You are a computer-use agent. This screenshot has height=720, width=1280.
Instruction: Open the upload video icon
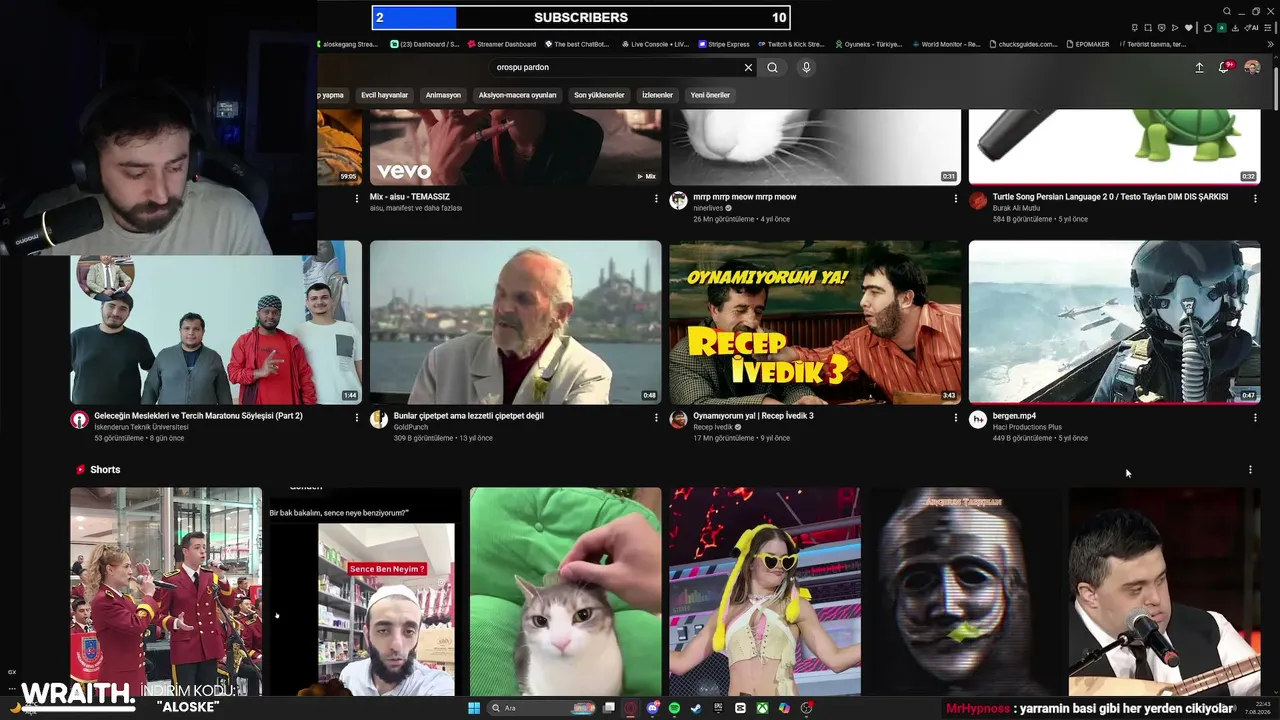(1199, 67)
